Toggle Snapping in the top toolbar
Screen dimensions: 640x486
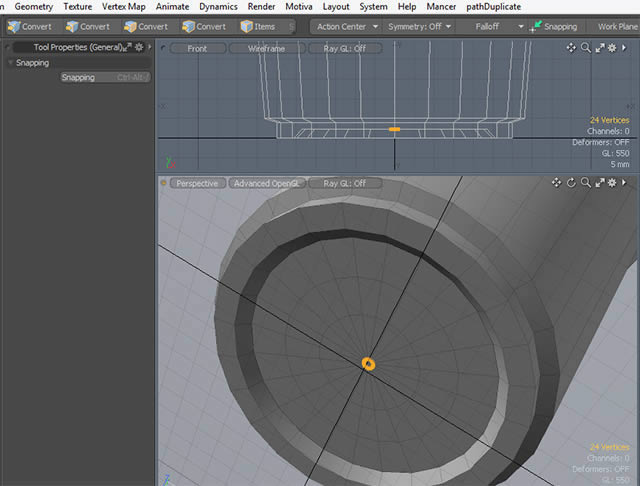click(554, 27)
